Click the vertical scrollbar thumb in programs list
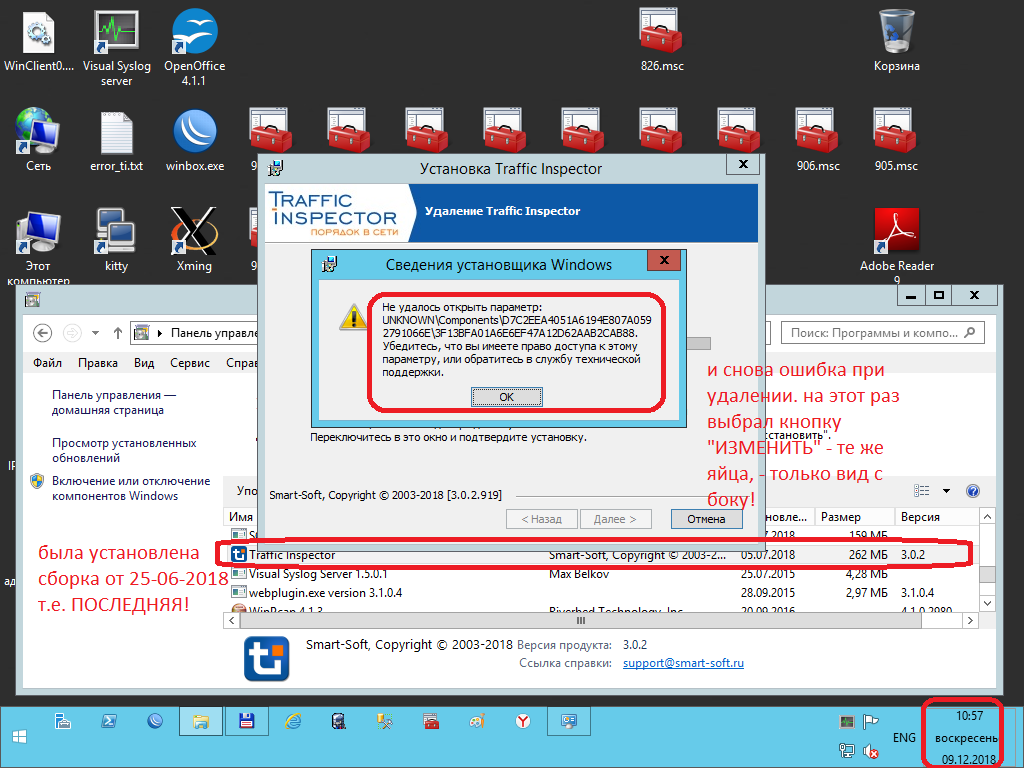1024x768 pixels. 987,573
